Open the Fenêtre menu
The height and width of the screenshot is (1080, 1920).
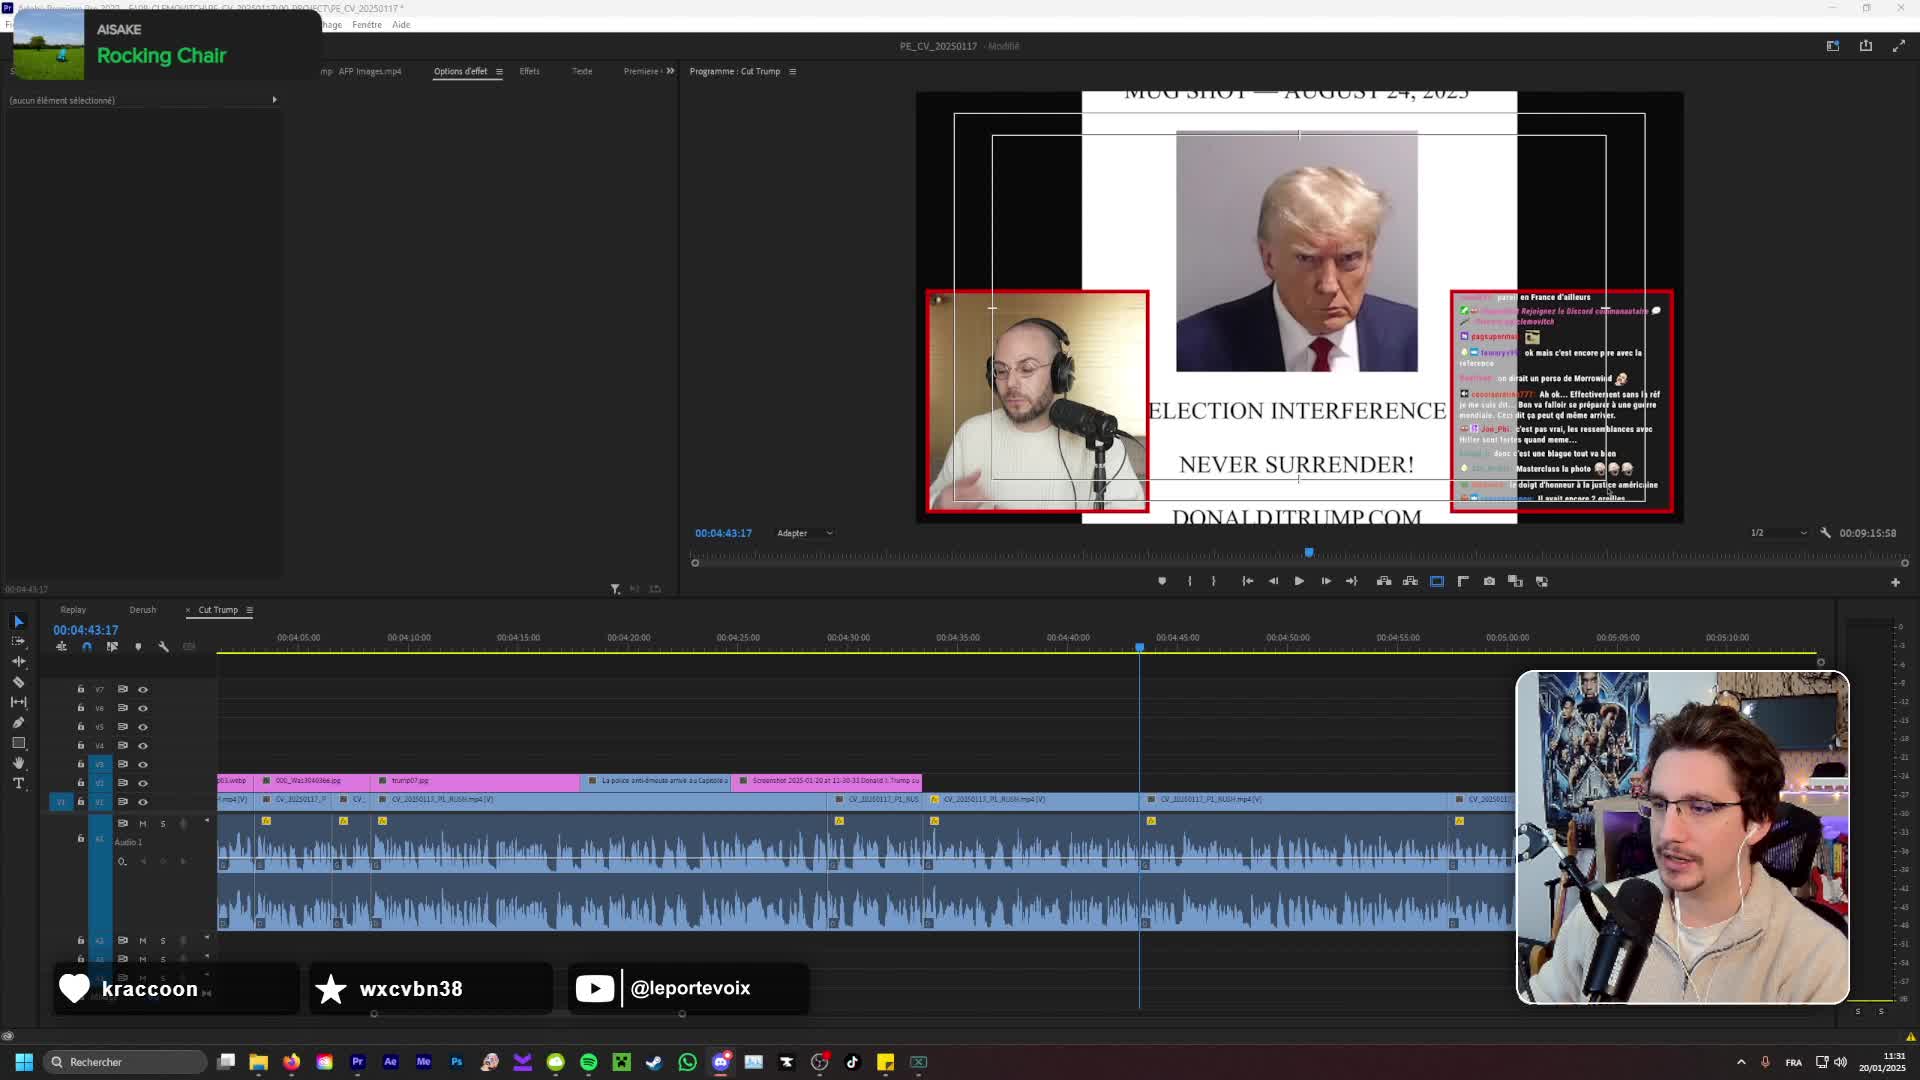[x=366, y=25]
